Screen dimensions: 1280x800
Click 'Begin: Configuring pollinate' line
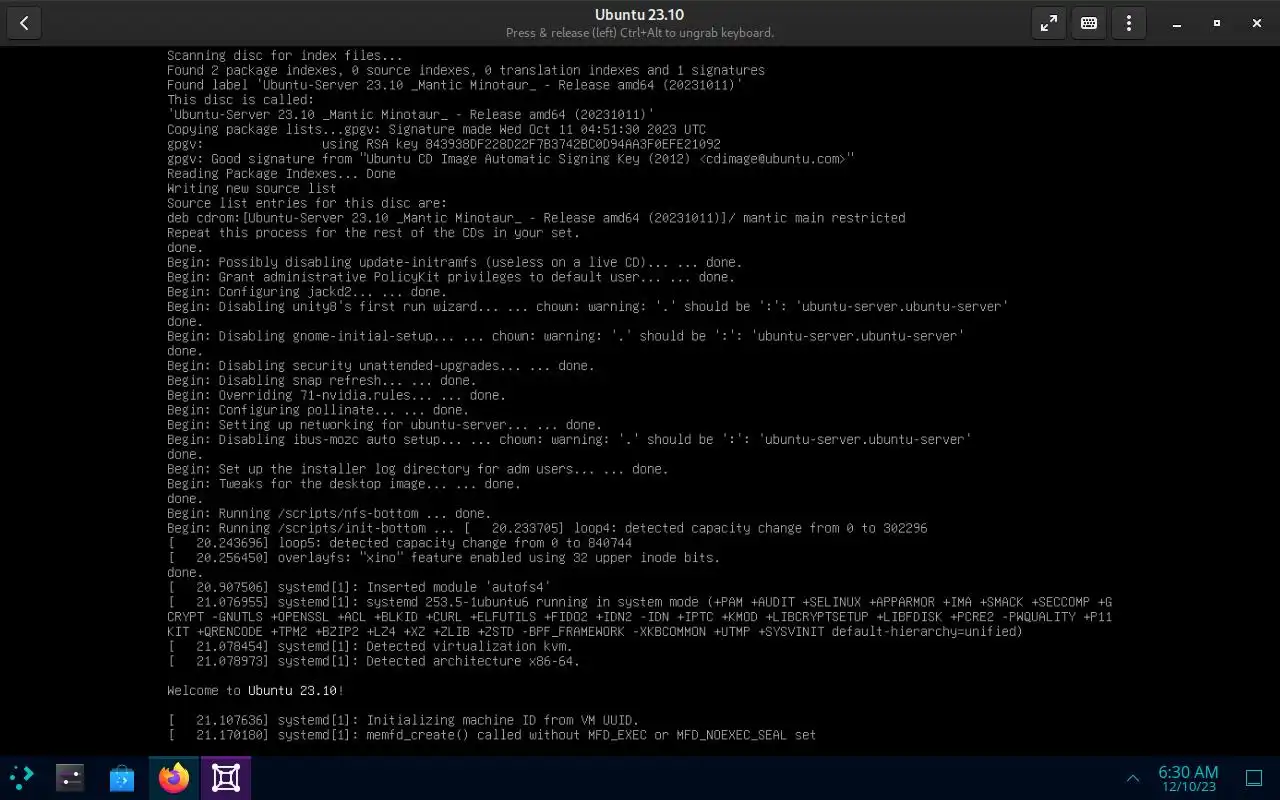click(318, 410)
